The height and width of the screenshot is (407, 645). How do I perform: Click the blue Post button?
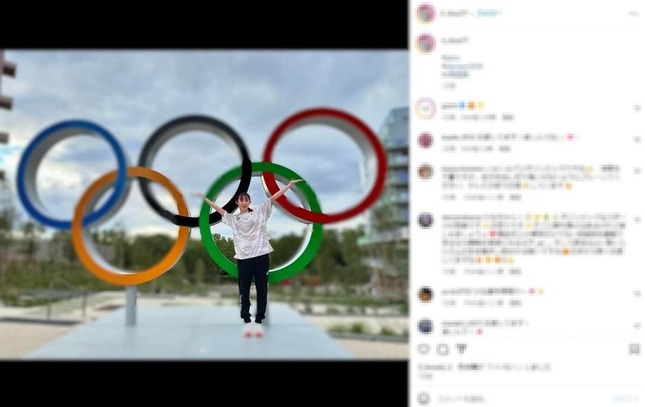click(626, 399)
